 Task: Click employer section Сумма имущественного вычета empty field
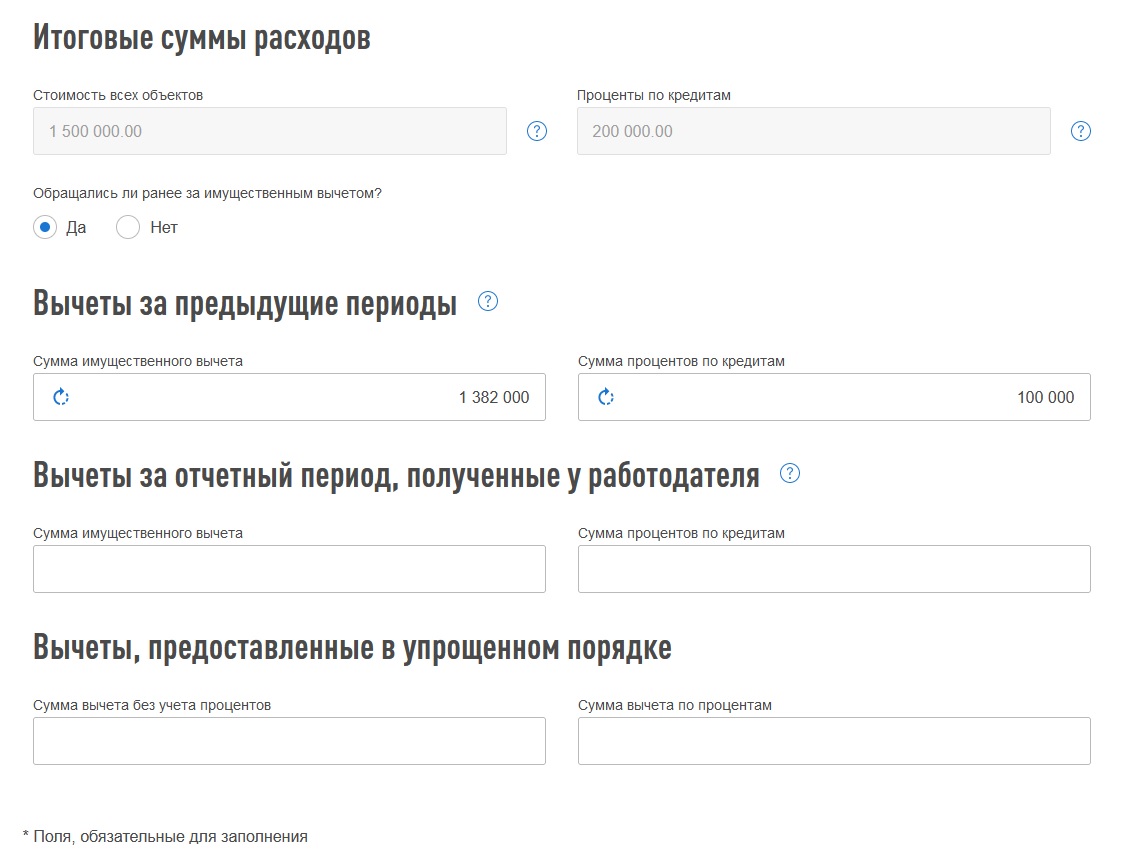click(x=289, y=569)
